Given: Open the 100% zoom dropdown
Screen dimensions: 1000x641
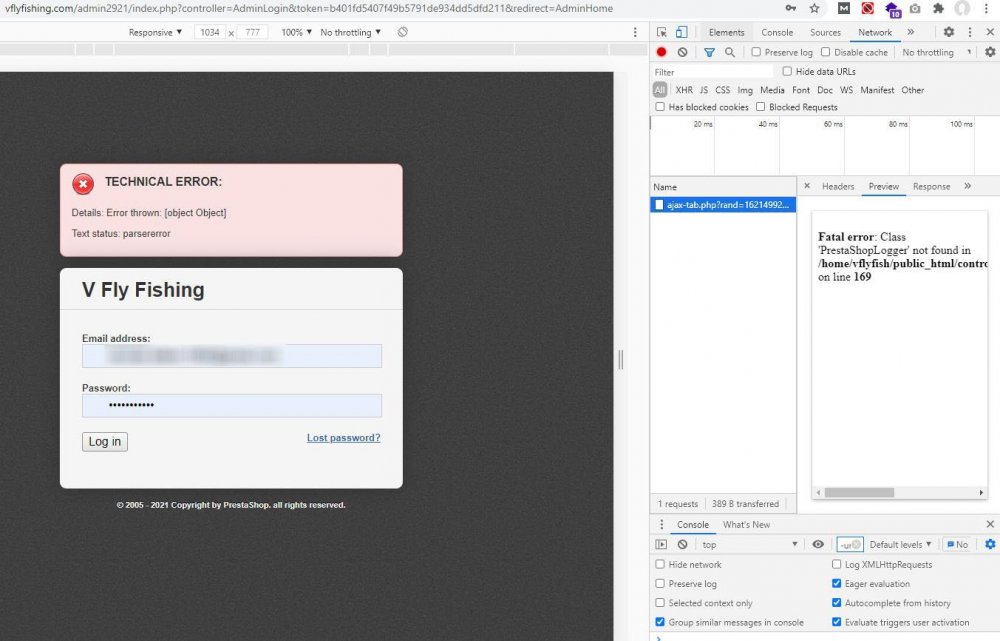Looking at the screenshot, I should [297, 32].
